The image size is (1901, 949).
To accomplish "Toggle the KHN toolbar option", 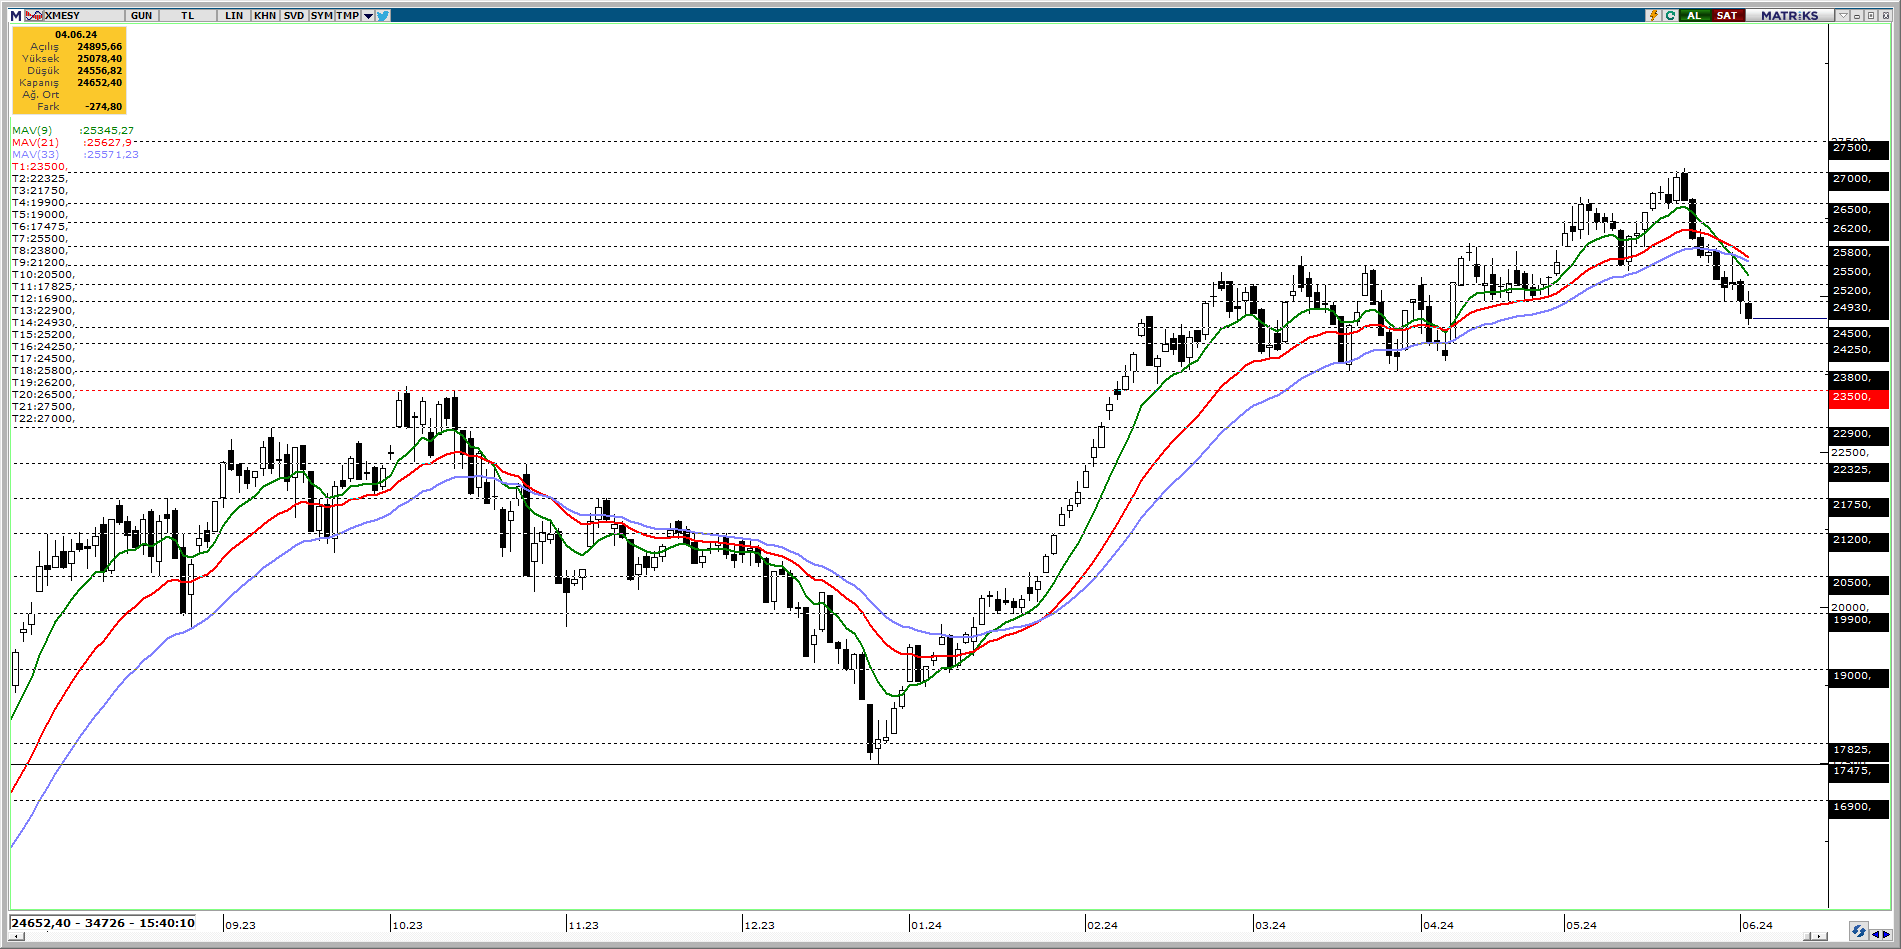I will [265, 15].
